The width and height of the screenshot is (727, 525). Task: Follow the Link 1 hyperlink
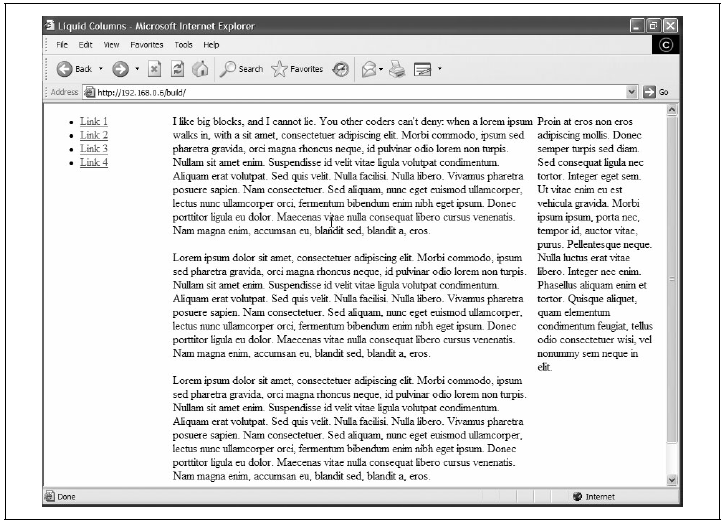94,122
